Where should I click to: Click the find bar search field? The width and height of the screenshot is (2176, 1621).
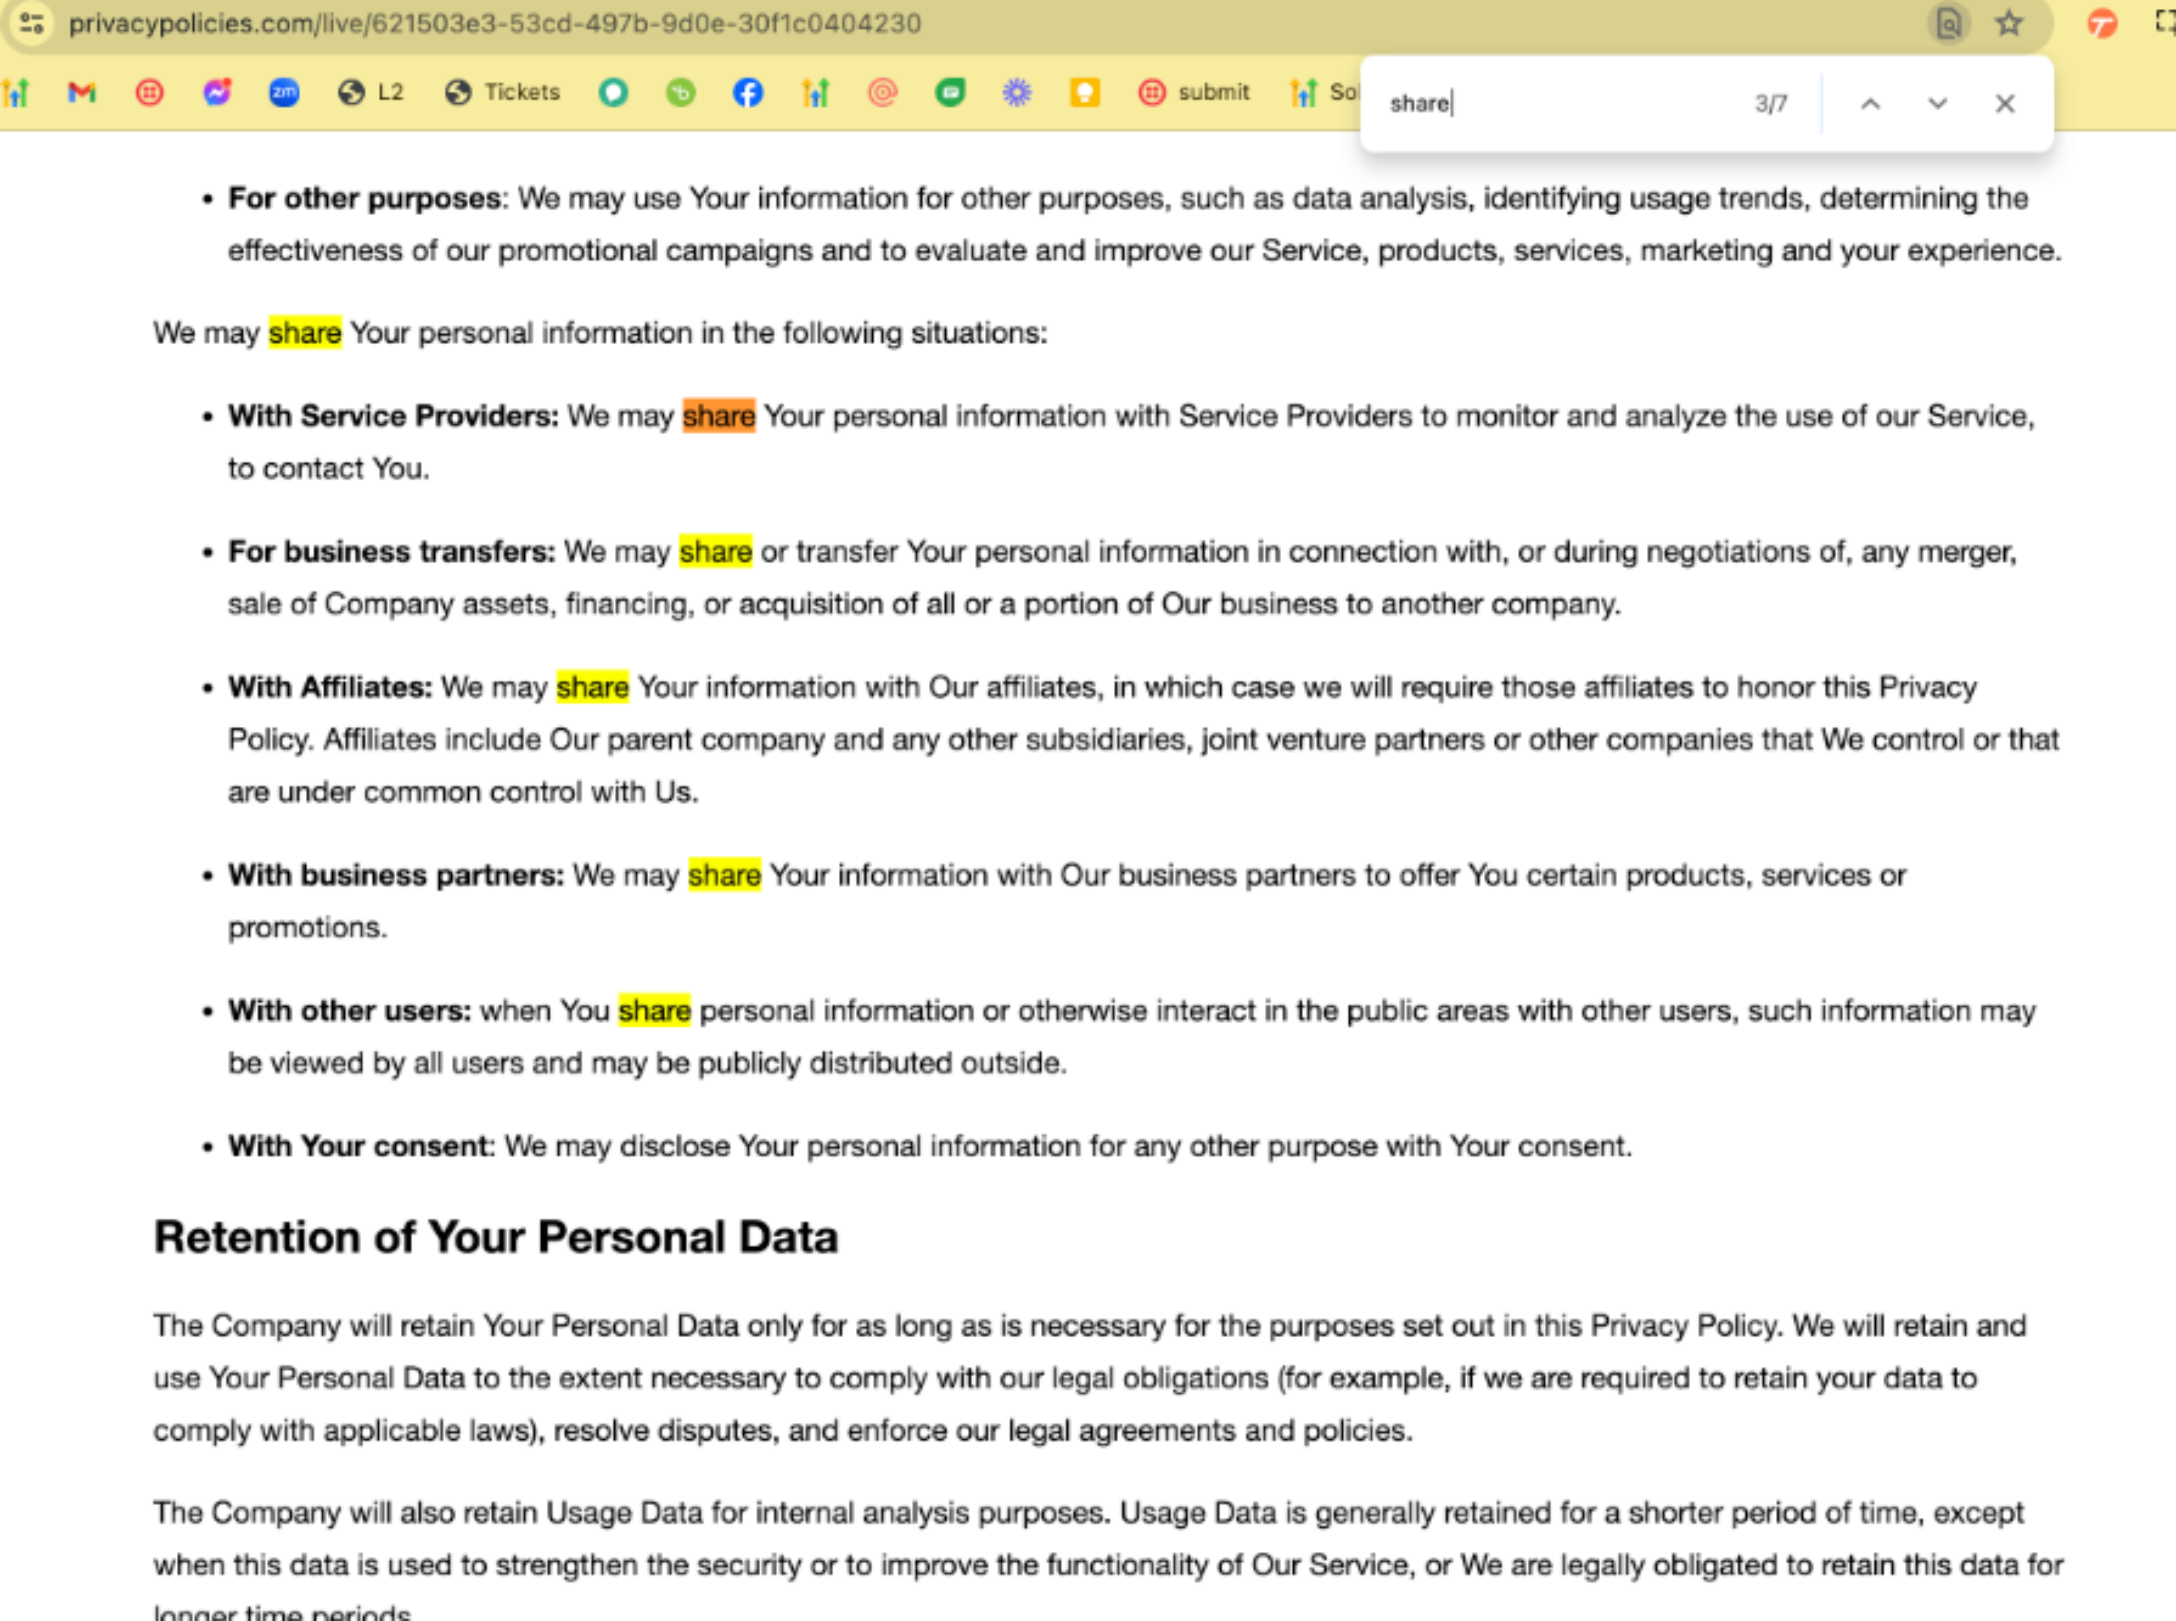tap(1560, 104)
